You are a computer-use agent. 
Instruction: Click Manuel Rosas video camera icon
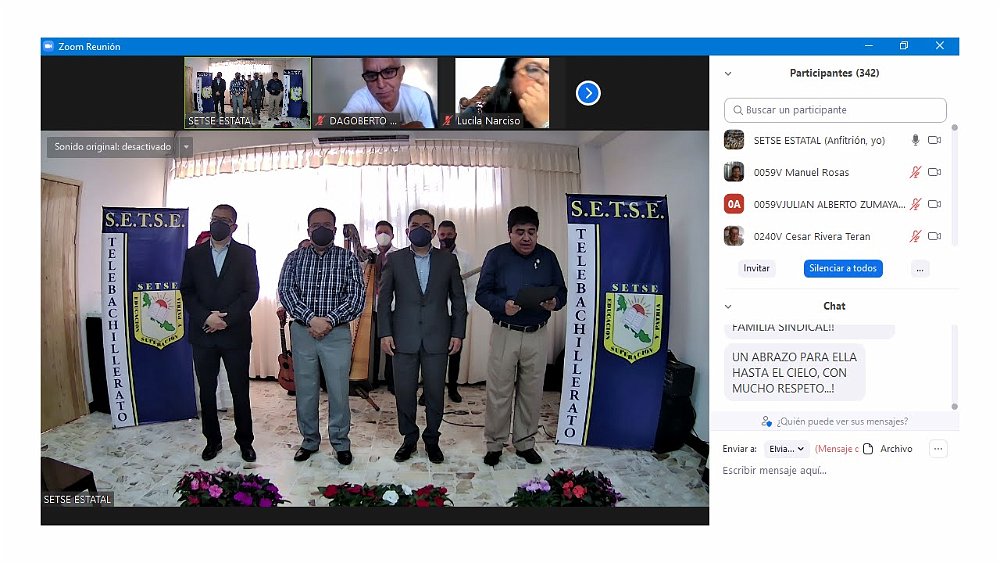935,173
